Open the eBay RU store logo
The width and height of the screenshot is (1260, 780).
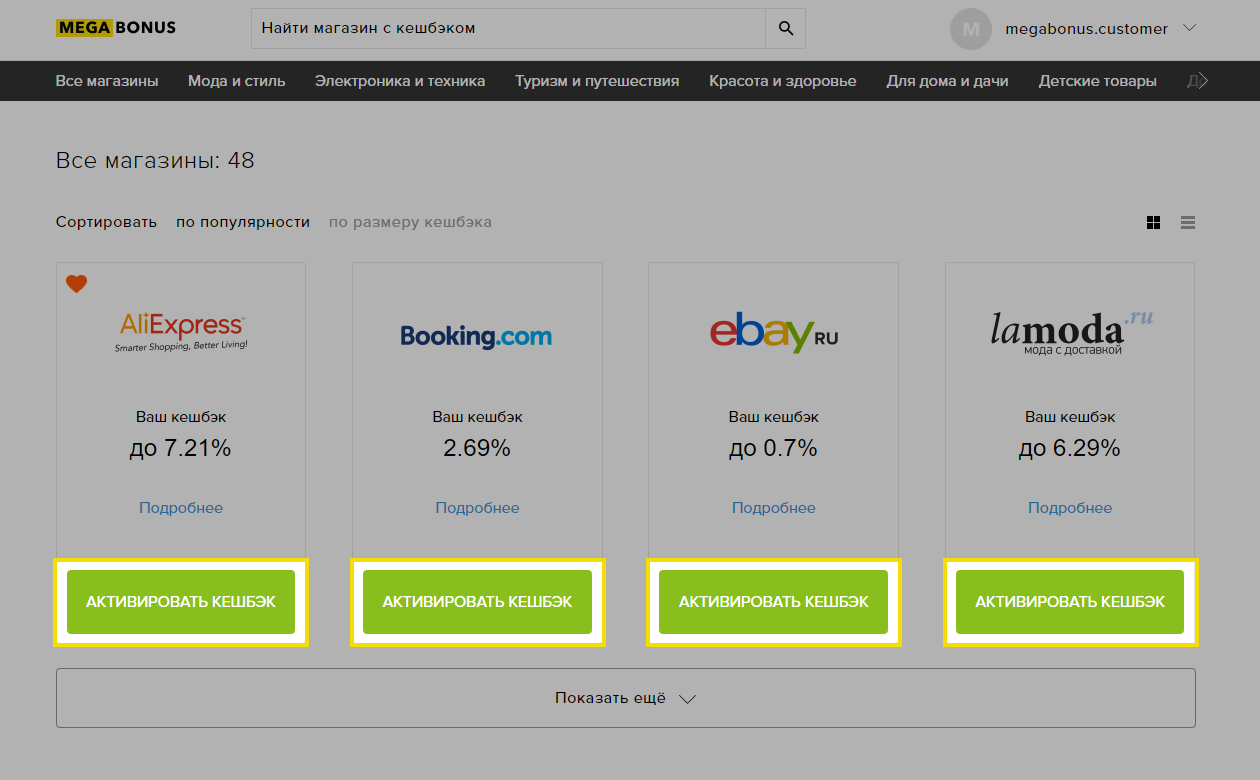click(774, 333)
